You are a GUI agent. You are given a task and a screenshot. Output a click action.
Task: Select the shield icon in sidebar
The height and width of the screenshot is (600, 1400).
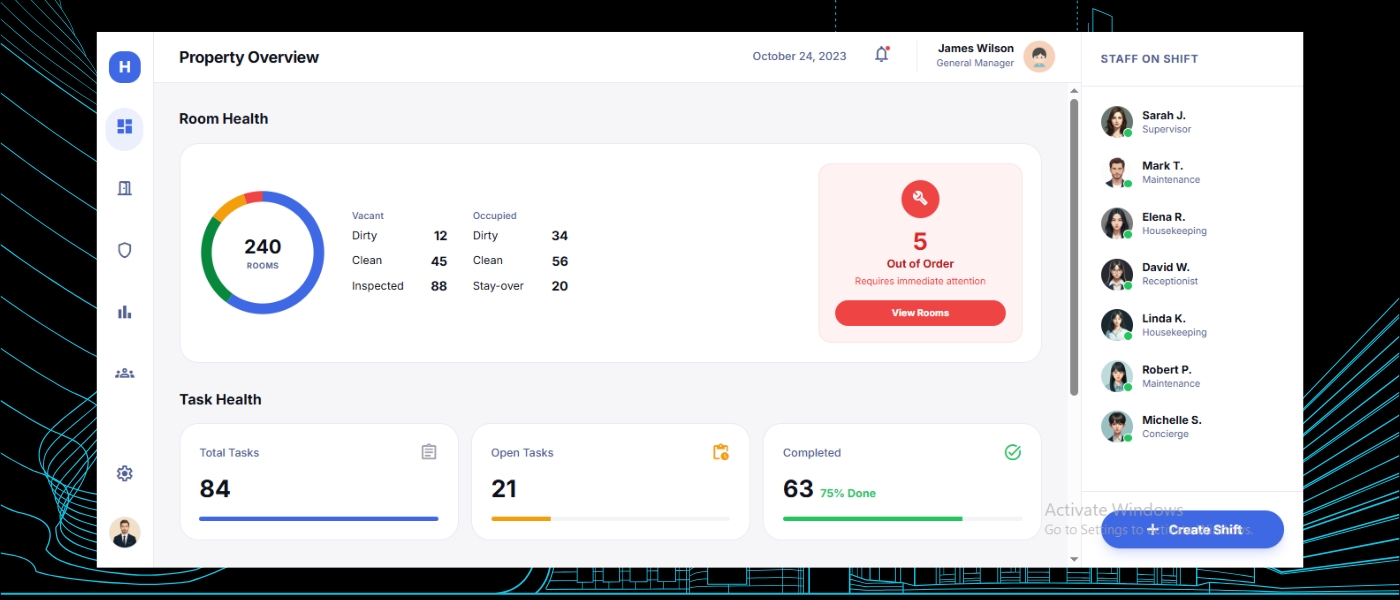[x=124, y=250]
